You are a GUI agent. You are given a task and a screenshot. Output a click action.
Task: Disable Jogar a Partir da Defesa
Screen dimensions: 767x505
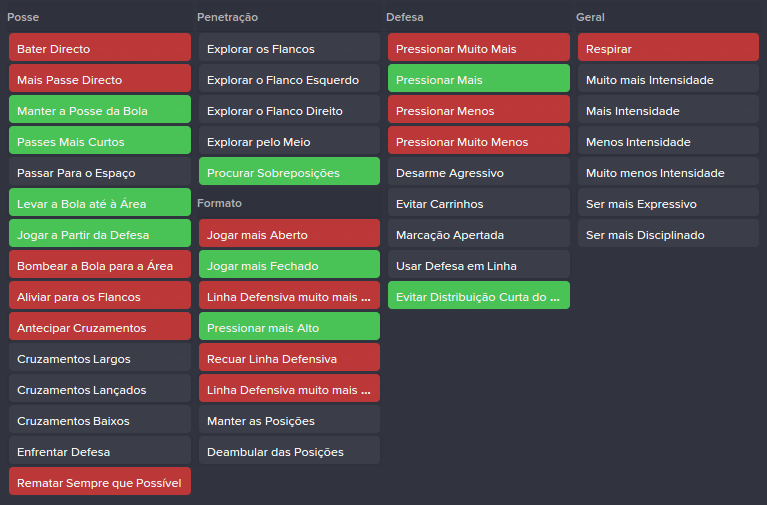pos(100,233)
